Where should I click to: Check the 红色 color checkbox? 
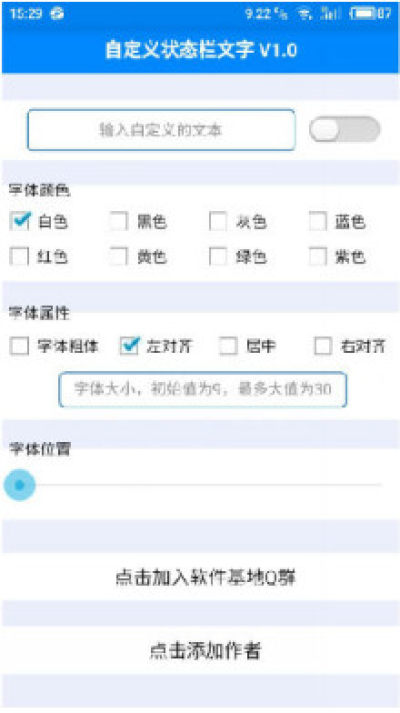[x=19, y=257]
